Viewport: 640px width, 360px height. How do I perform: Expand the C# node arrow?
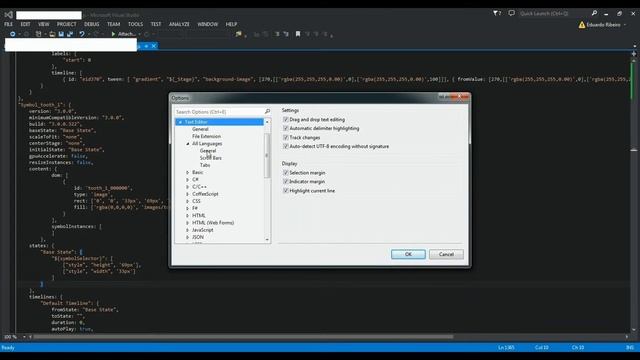[x=187, y=180]
